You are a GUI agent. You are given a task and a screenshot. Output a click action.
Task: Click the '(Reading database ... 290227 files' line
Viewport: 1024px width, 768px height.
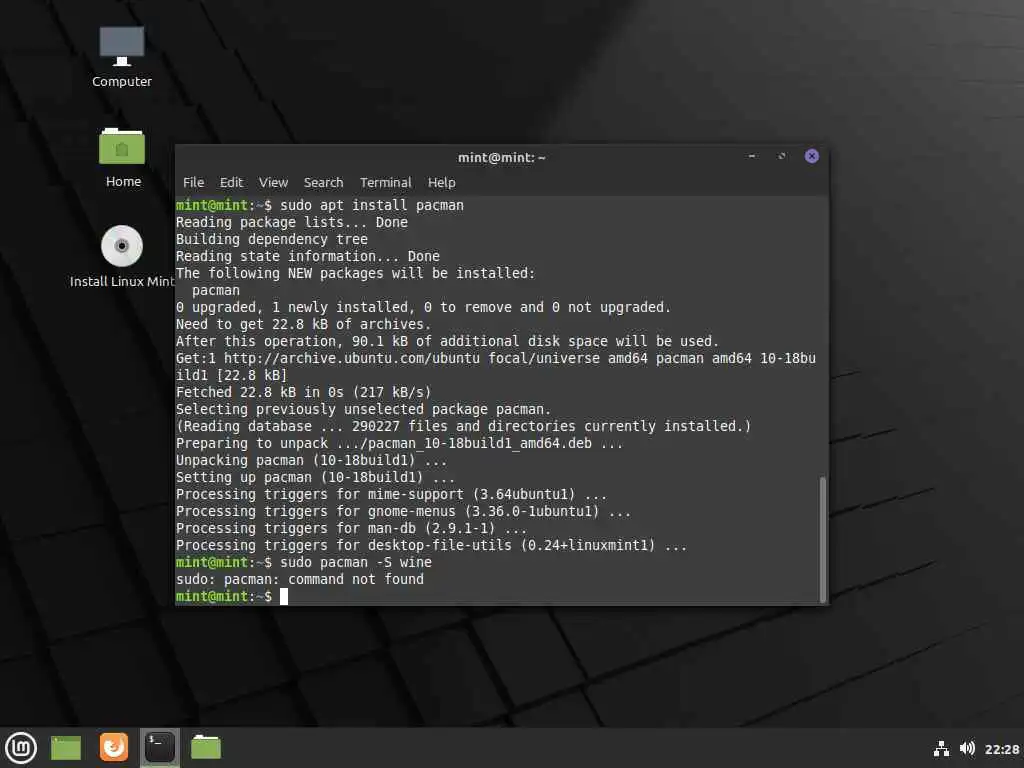pyautogui.click(x=464, y=426)
